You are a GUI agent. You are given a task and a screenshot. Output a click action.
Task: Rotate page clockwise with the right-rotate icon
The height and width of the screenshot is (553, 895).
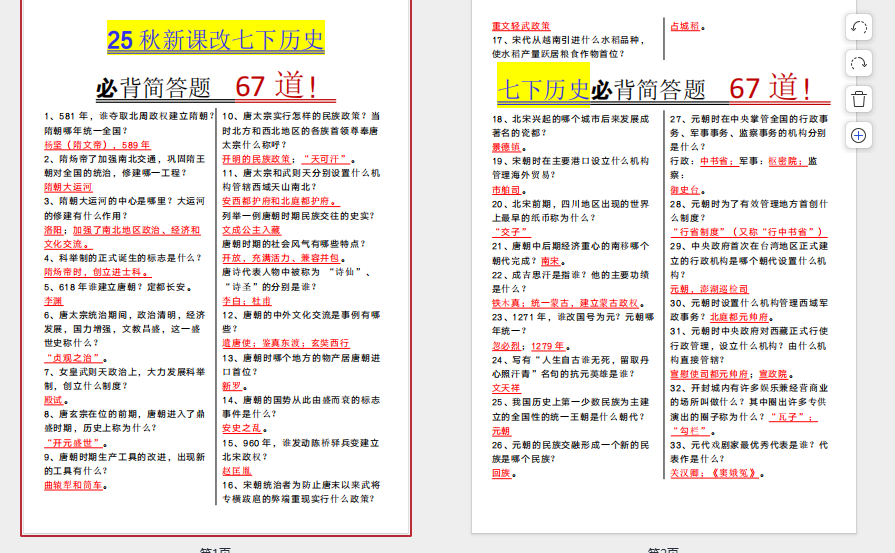(859, 63)
